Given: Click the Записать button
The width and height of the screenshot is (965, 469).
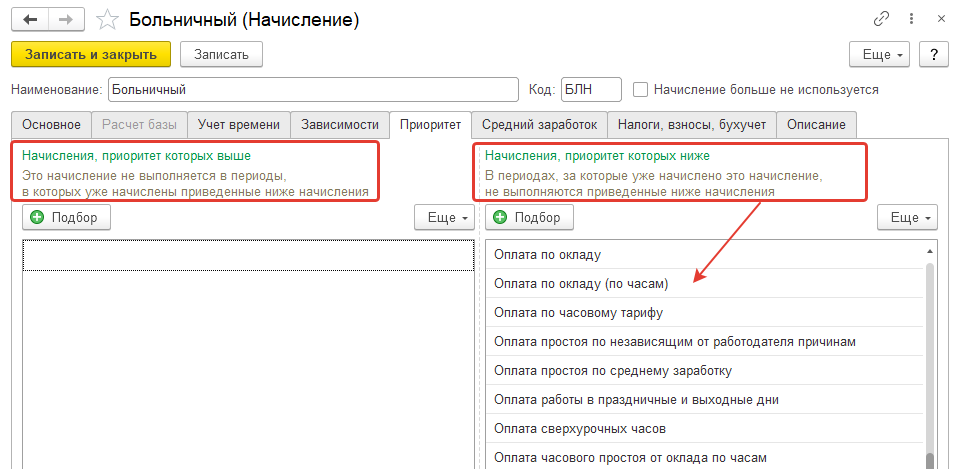Looking at the screenshot, I should click(222, 54).
